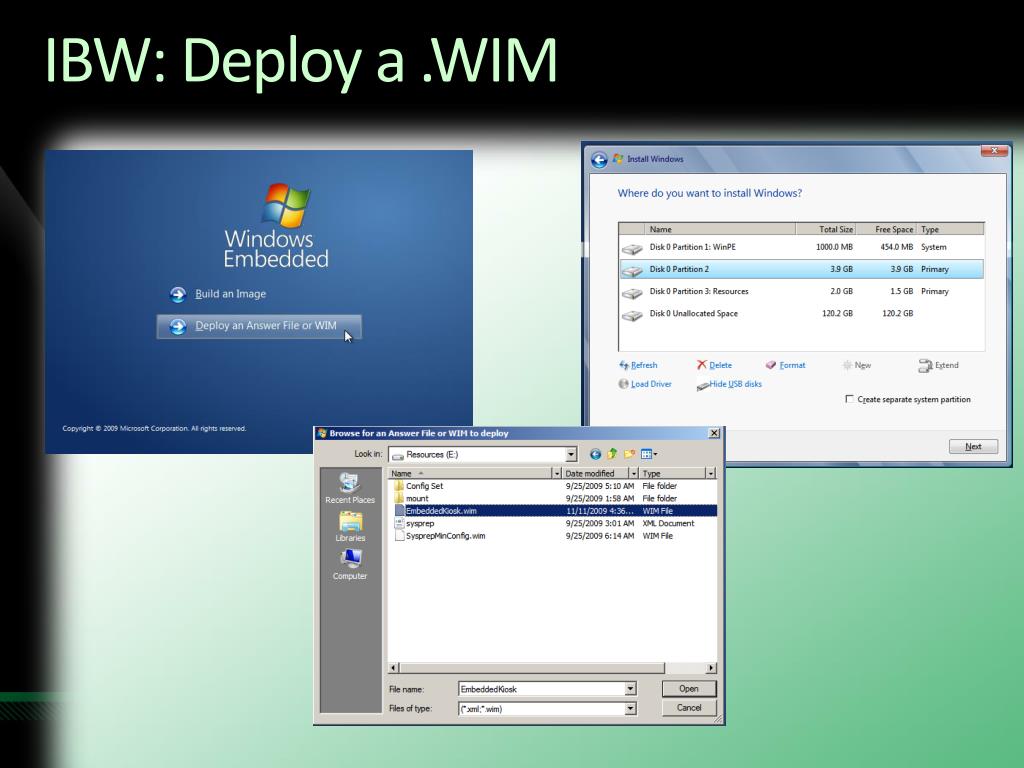Click the File name input field
1024x768 pixels.
coord(542,689)
